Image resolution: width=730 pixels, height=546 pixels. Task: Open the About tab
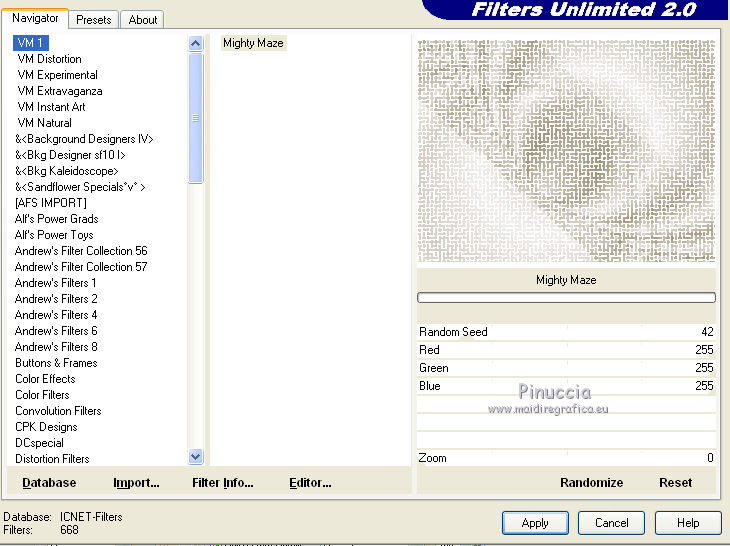pyautogui.click(x=142, y=20)
